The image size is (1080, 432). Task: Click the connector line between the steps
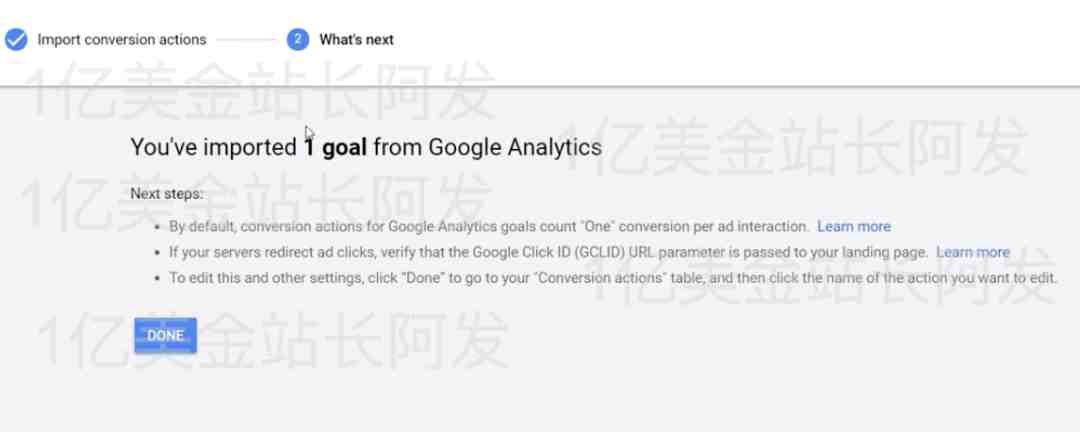(x=246, y=40)
